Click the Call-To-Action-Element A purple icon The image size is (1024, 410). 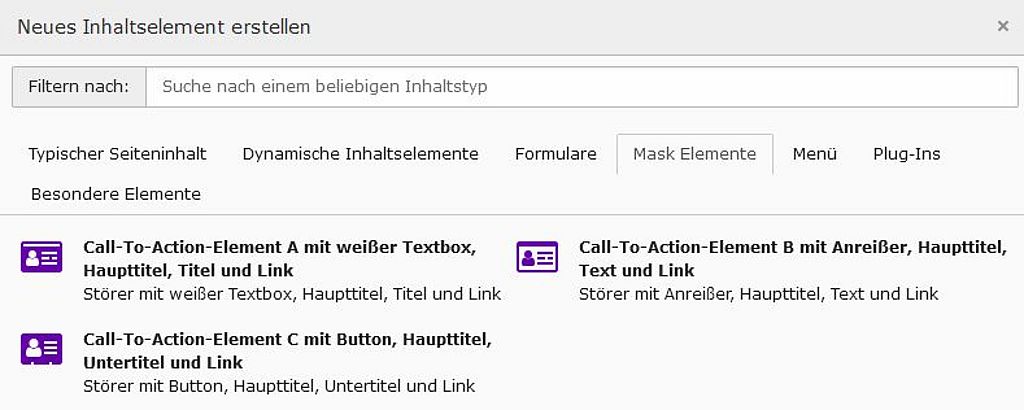point(41,257)
